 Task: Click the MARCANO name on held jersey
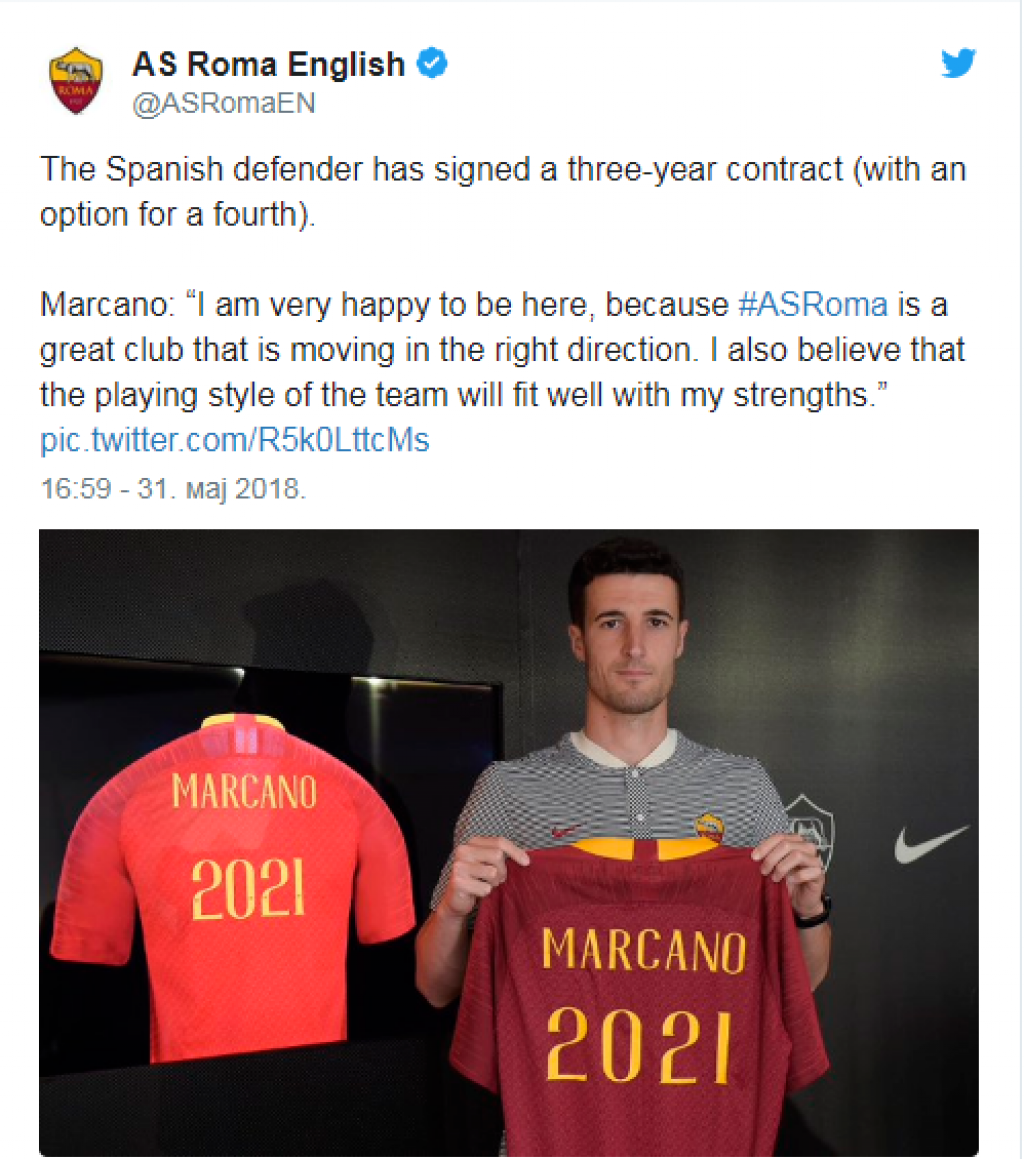tap(644, 950)
